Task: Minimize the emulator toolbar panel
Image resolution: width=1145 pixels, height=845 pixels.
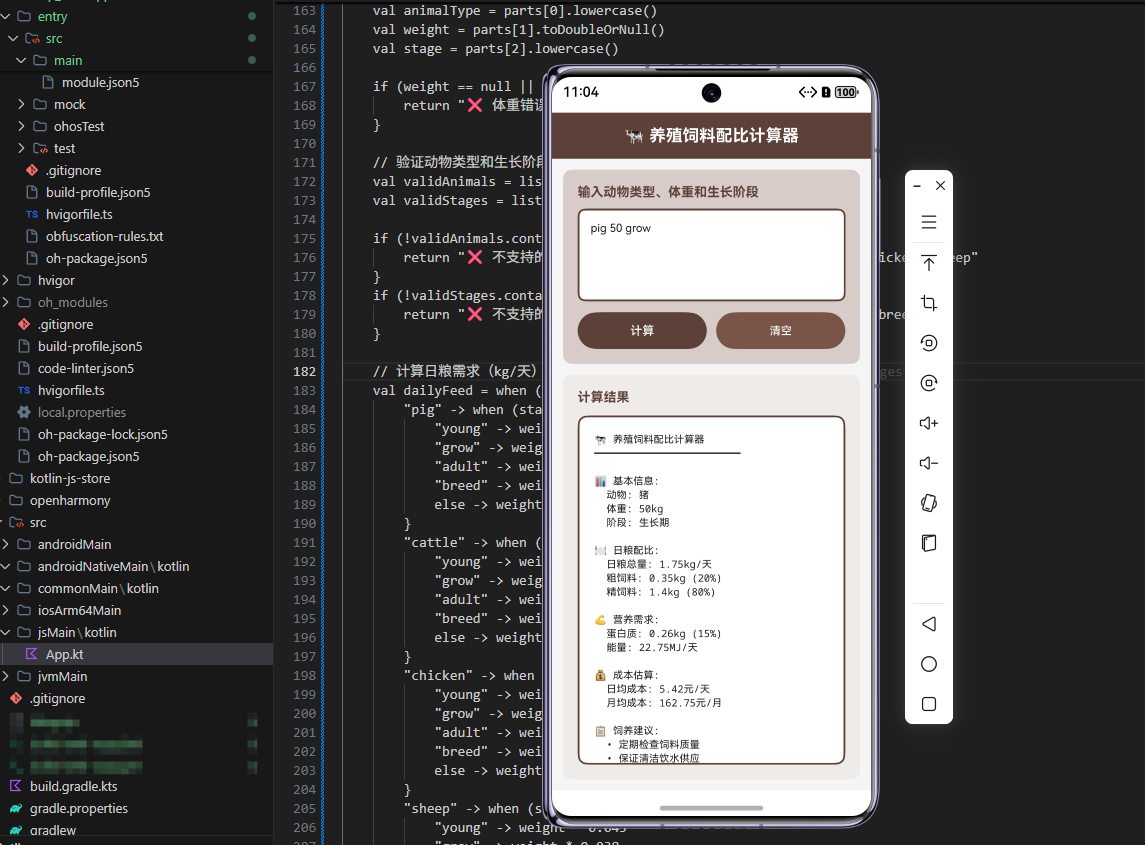Action: 916,186
